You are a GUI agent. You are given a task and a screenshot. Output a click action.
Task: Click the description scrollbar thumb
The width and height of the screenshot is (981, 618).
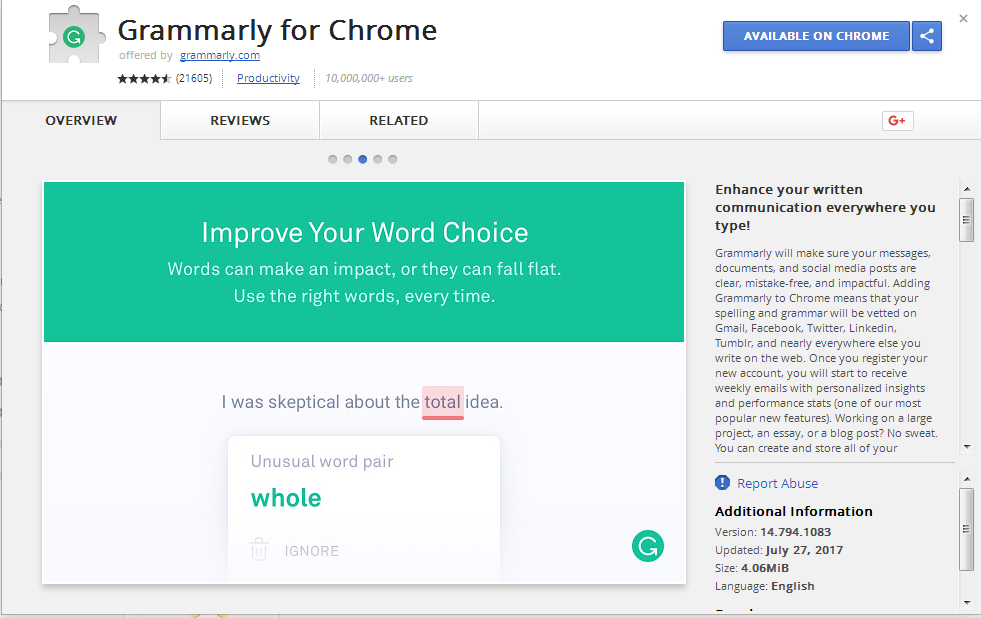click(x=967, y=220)
